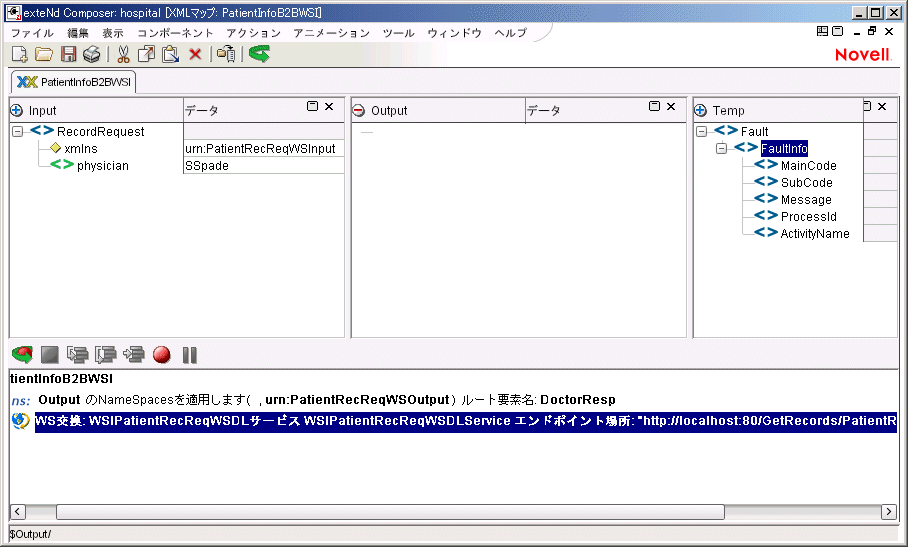908x547 pixels.
Task: Collapse the Fault tree node
Action: [701, 131]
